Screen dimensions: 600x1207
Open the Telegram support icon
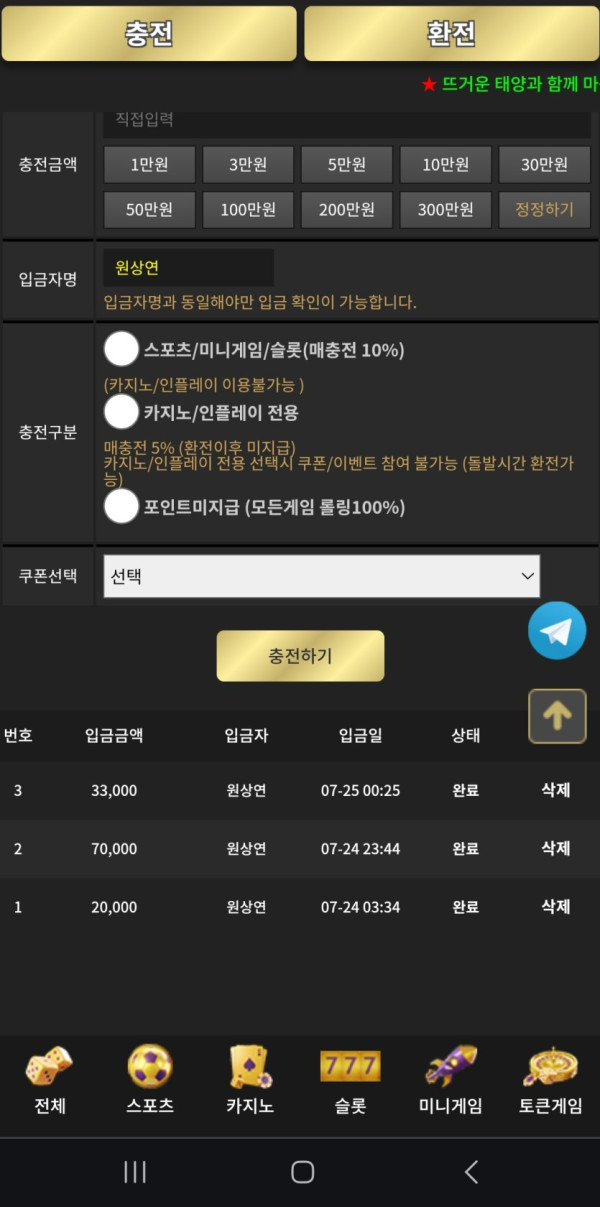coord(557,630)
